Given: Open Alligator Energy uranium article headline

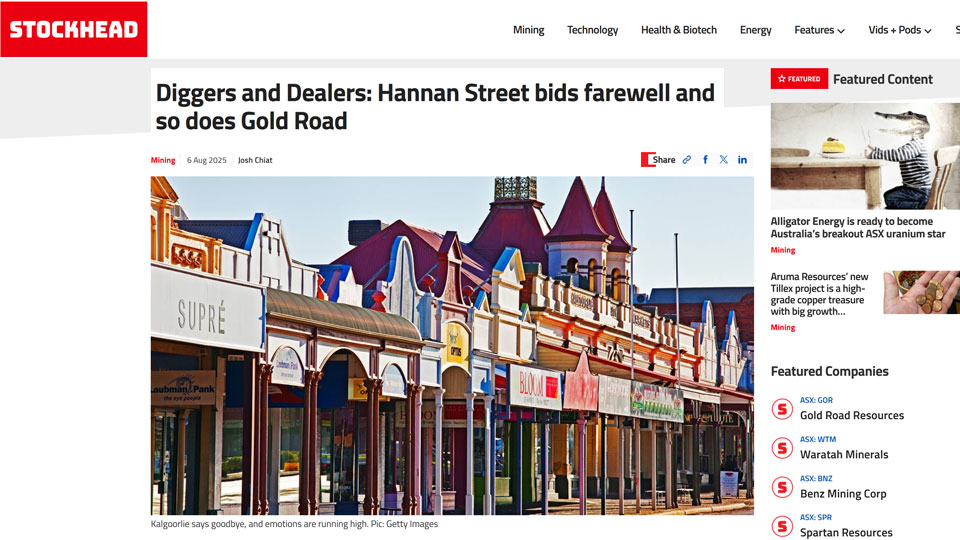Looking at the screenshot, I should 858,227.
